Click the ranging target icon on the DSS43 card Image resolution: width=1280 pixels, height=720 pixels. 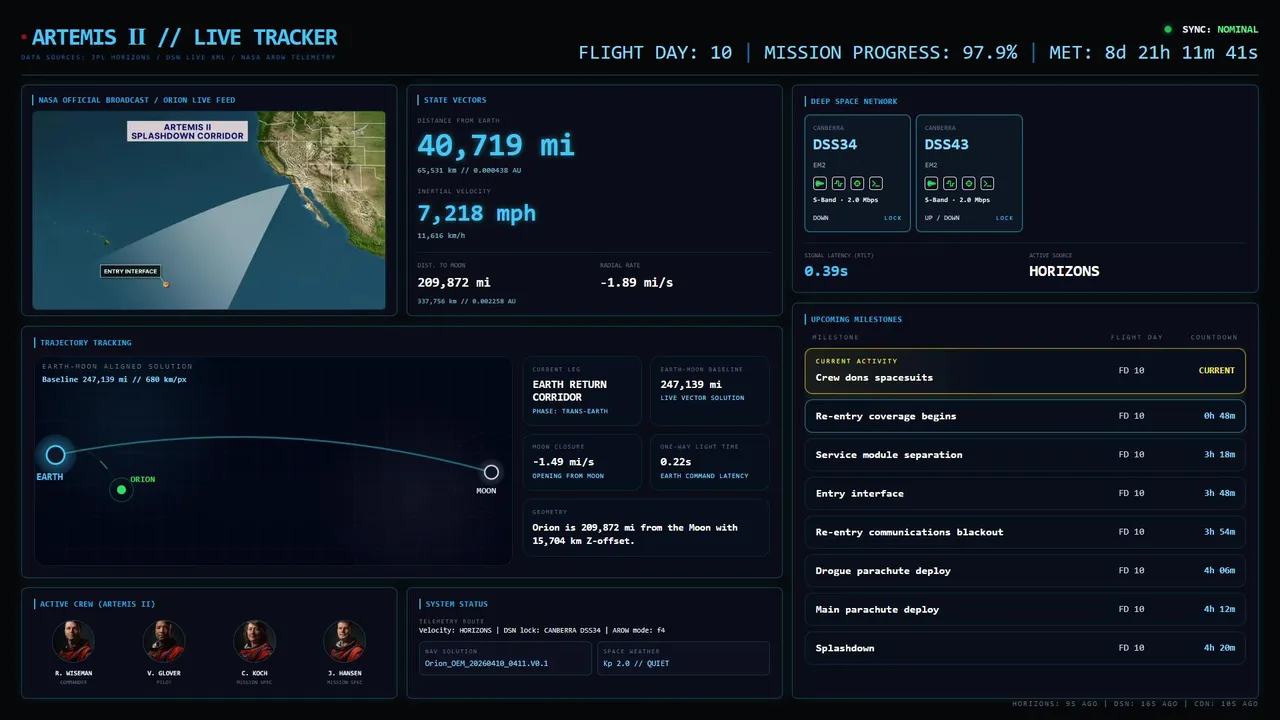[969, 184]
